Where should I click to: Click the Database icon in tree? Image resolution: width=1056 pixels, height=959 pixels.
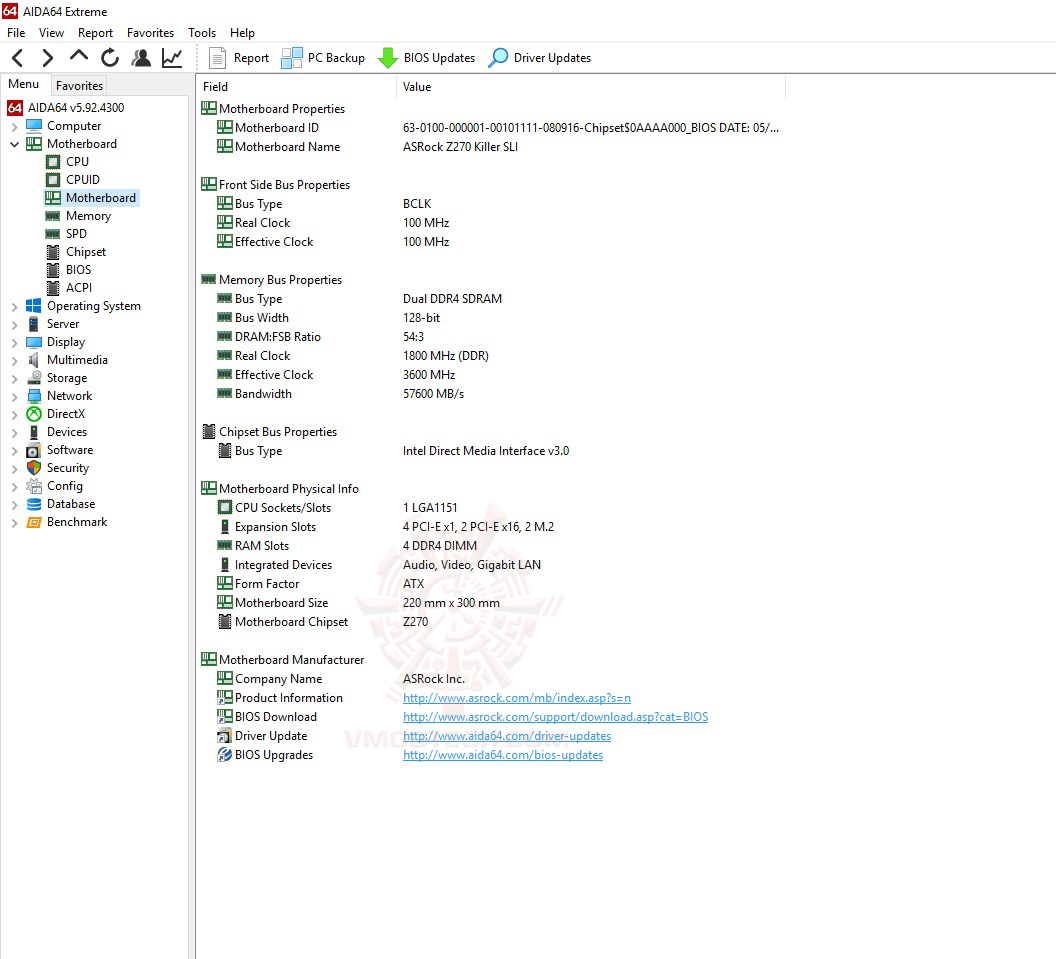[x=34, y=504]
